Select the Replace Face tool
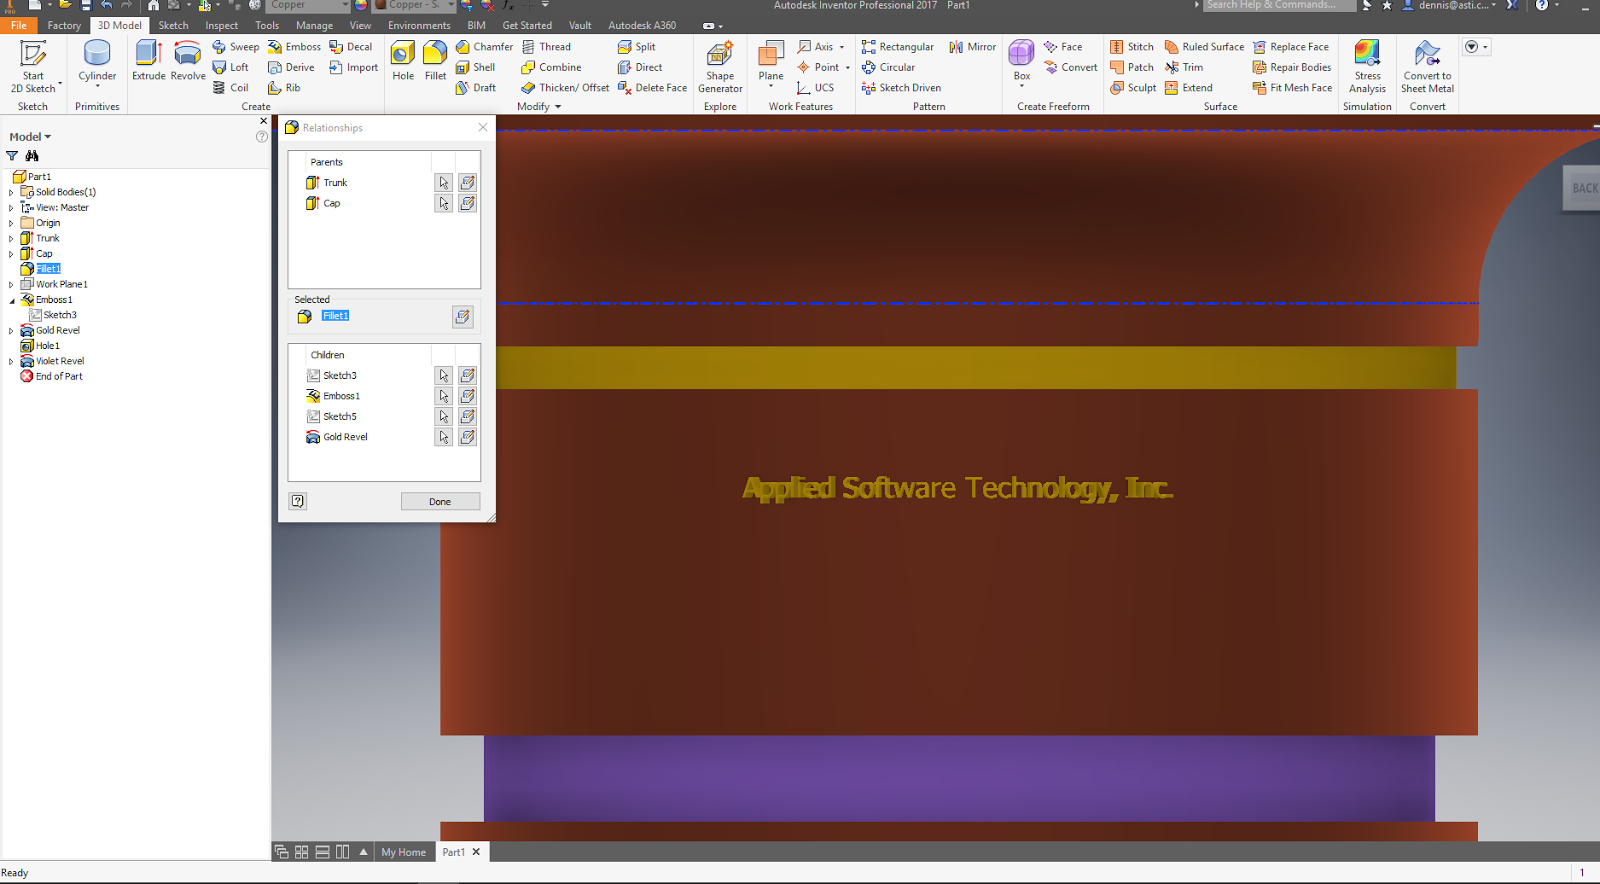This screenshot has width=1600, height=884. pos(1291,47)
